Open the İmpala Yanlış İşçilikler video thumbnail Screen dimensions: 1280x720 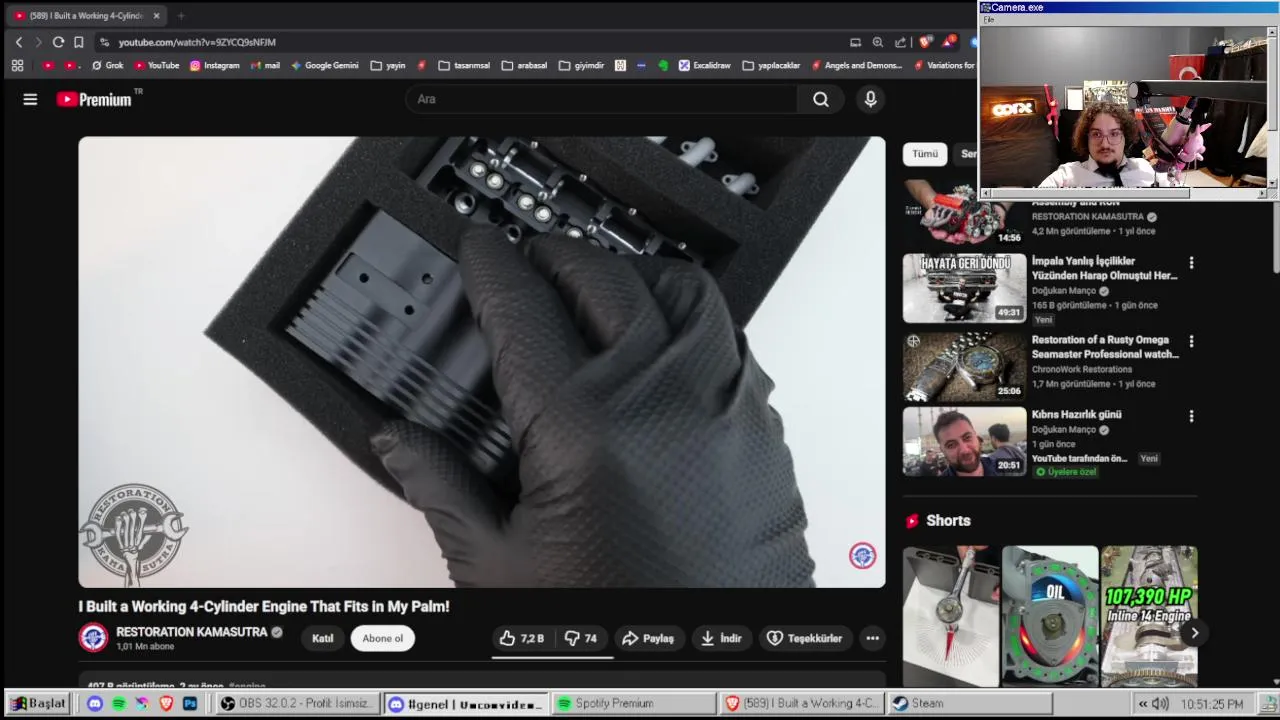[964, 288]
